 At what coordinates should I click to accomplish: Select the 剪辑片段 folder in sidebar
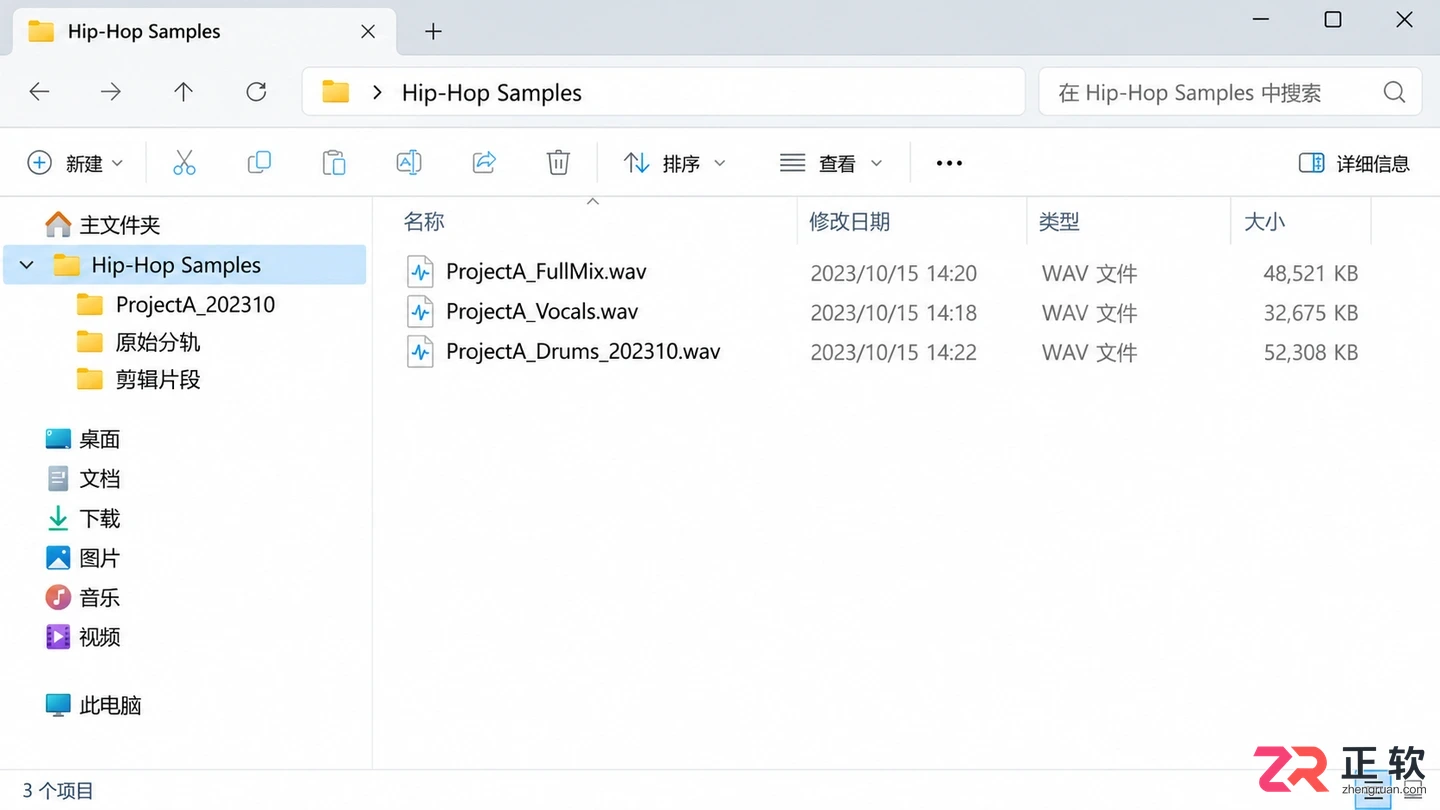(139, 379)
